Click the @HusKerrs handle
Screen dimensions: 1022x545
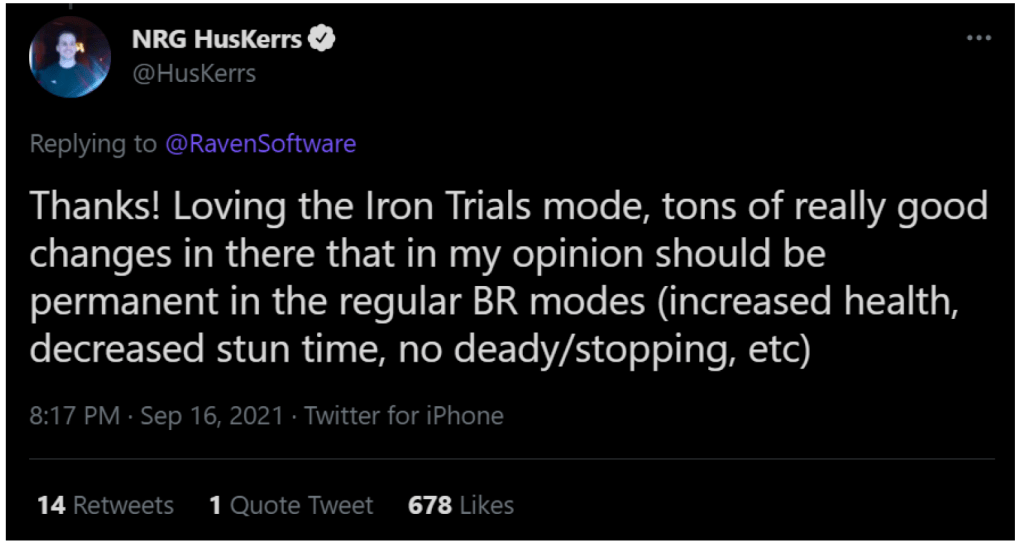(193, 73)
